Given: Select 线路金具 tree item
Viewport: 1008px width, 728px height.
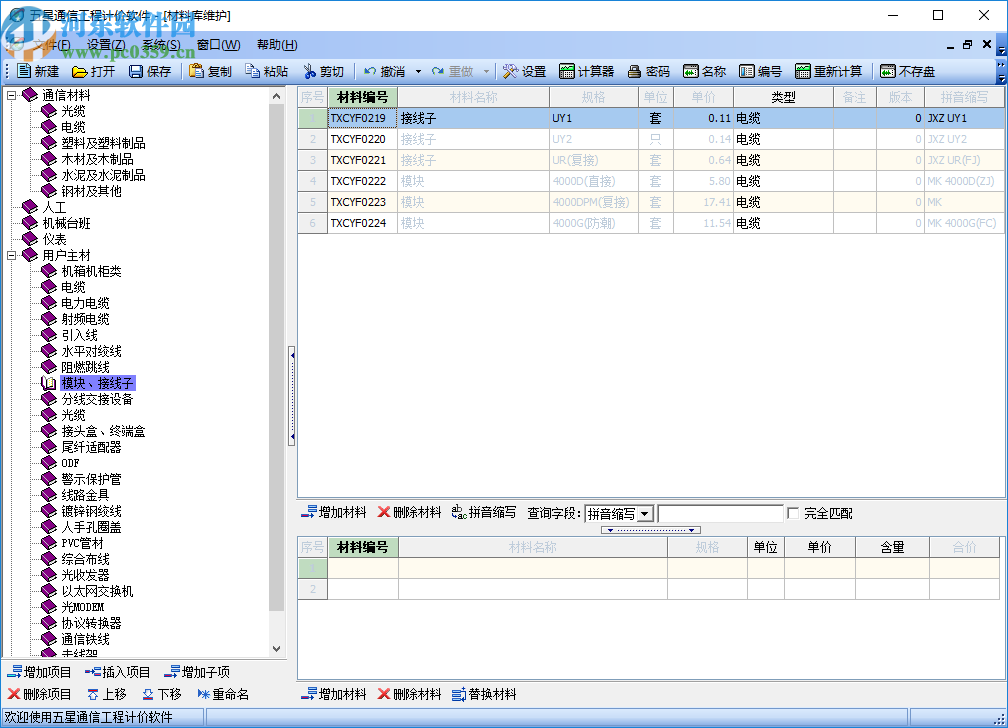Looking at the screenshot, I should [85, 495].
